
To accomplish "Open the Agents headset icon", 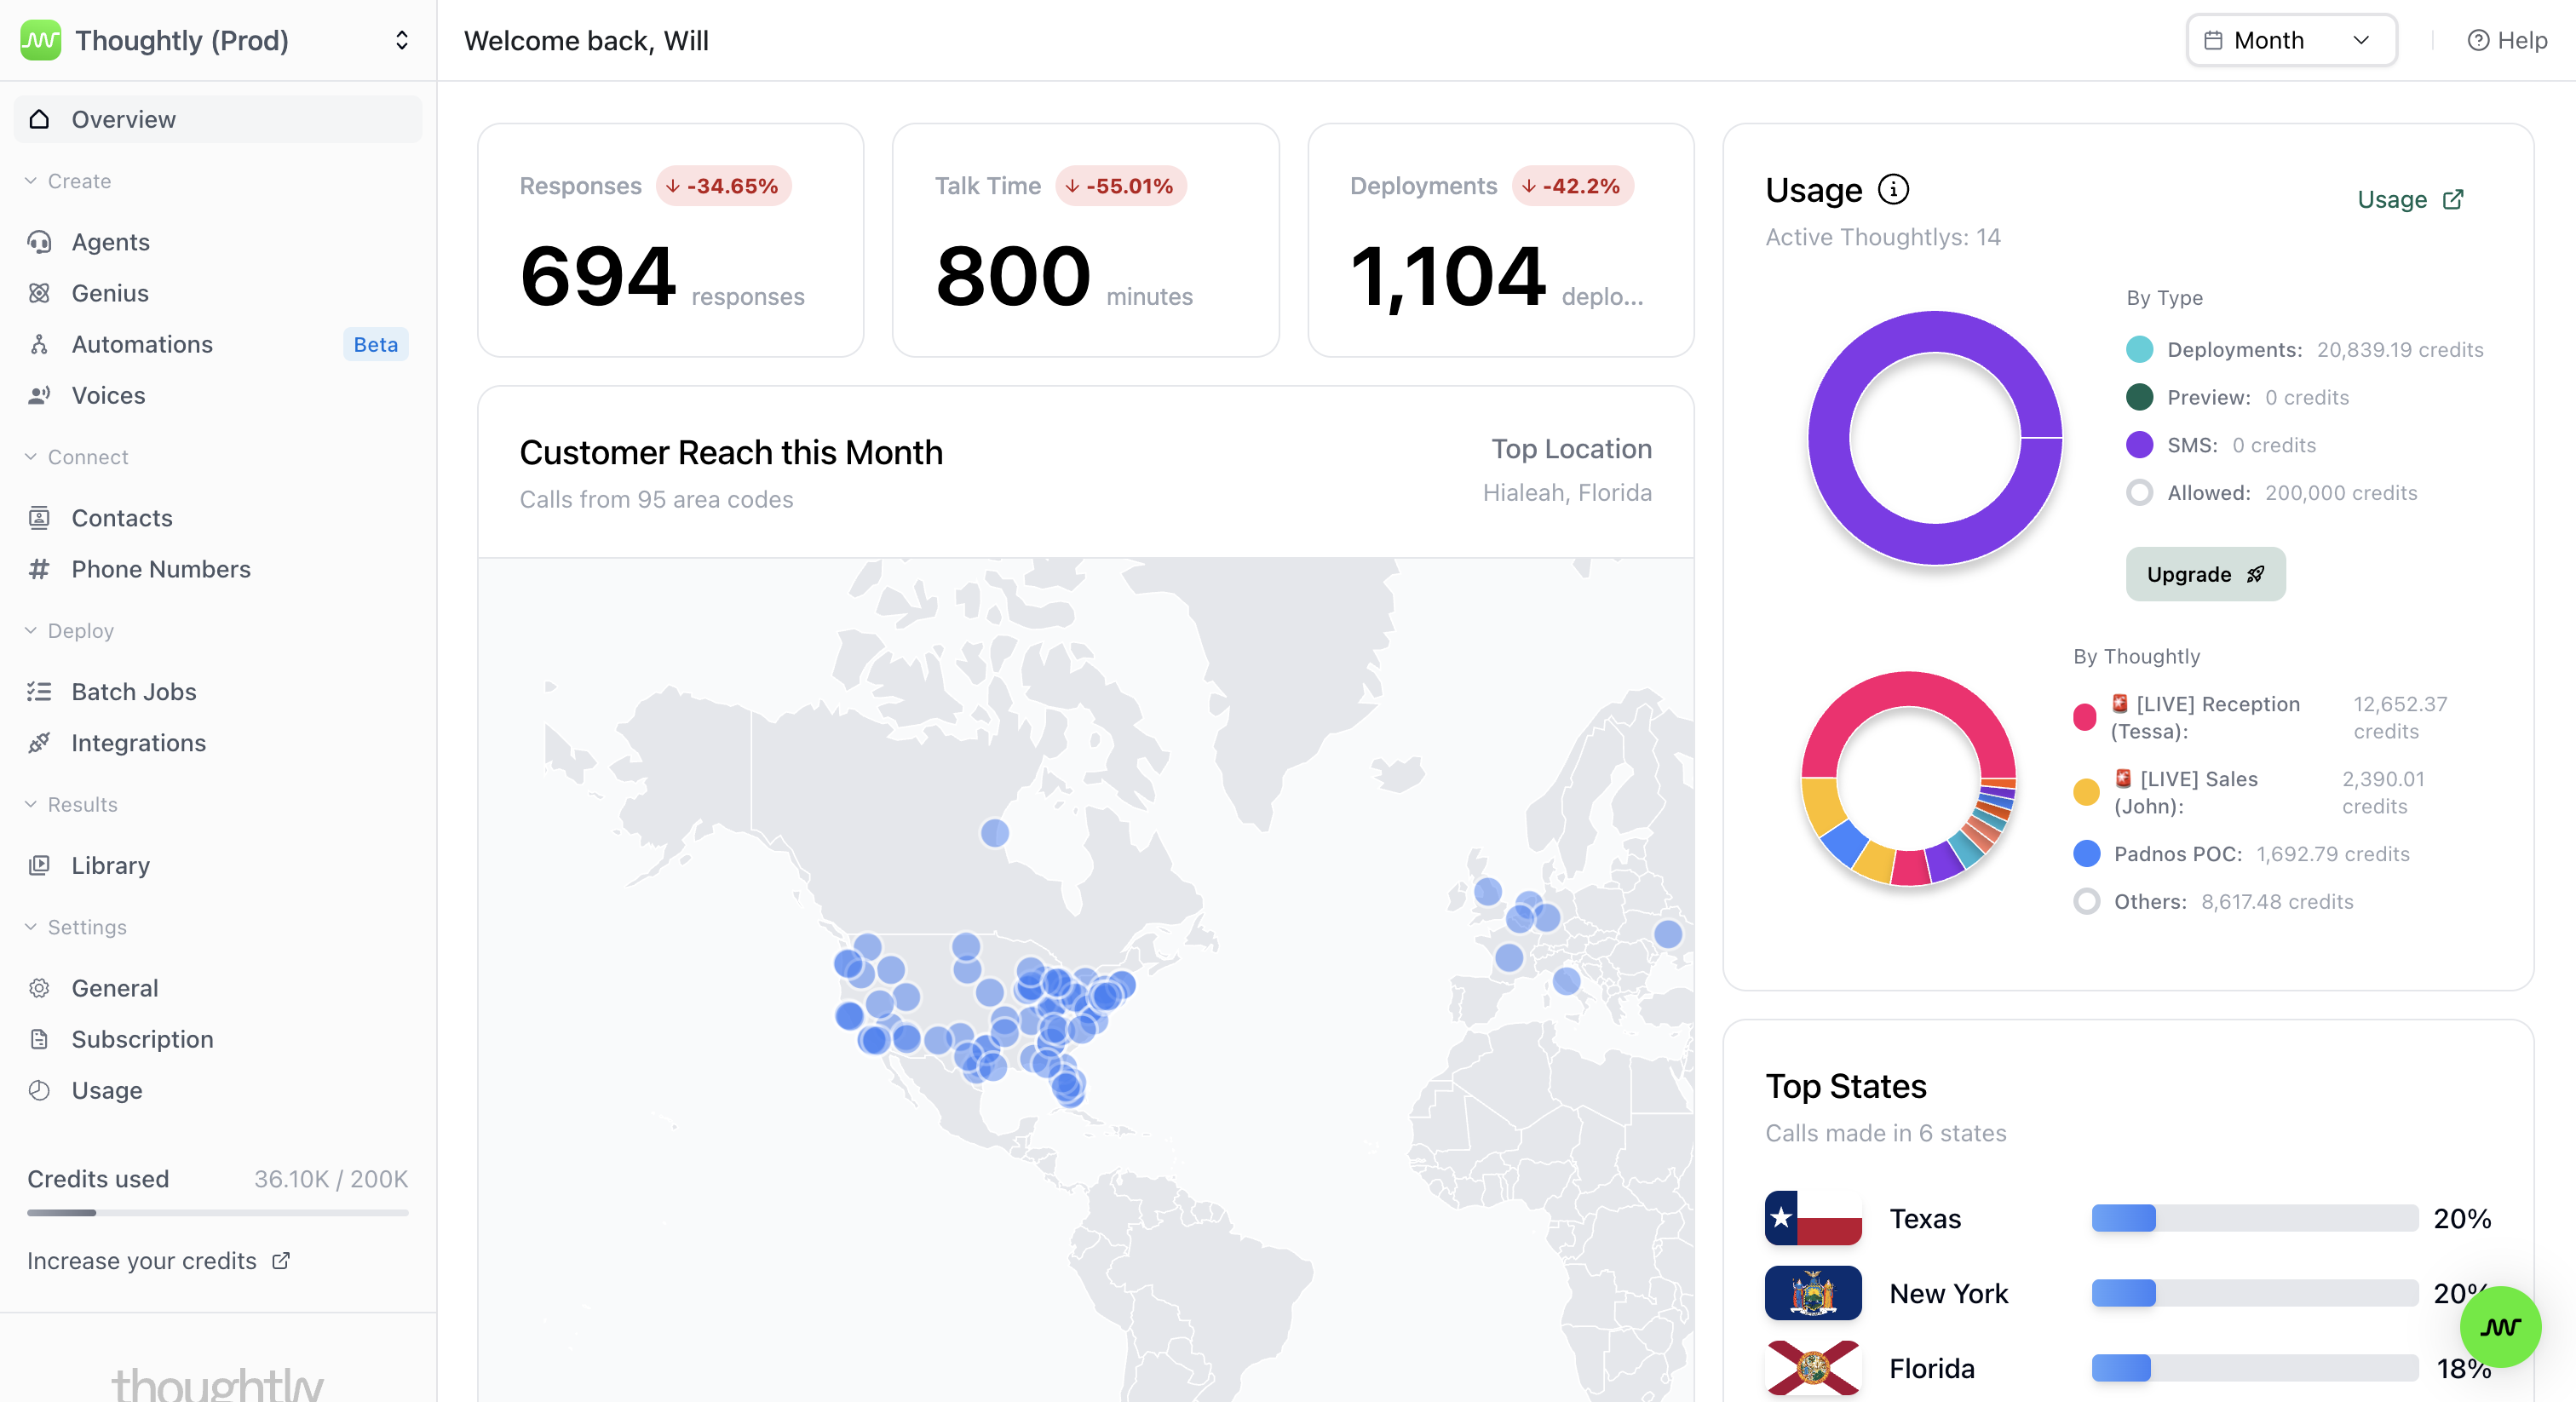I will tap(39, 242).
